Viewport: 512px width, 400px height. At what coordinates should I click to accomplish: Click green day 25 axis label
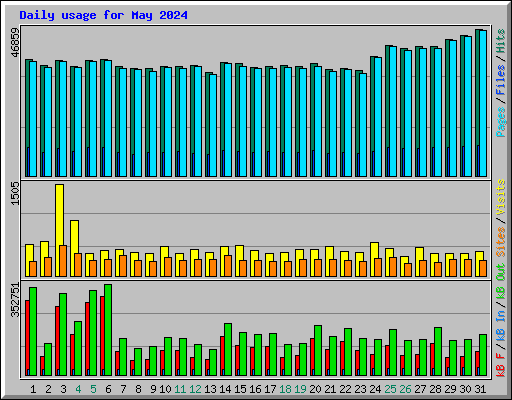click(390, 389)
